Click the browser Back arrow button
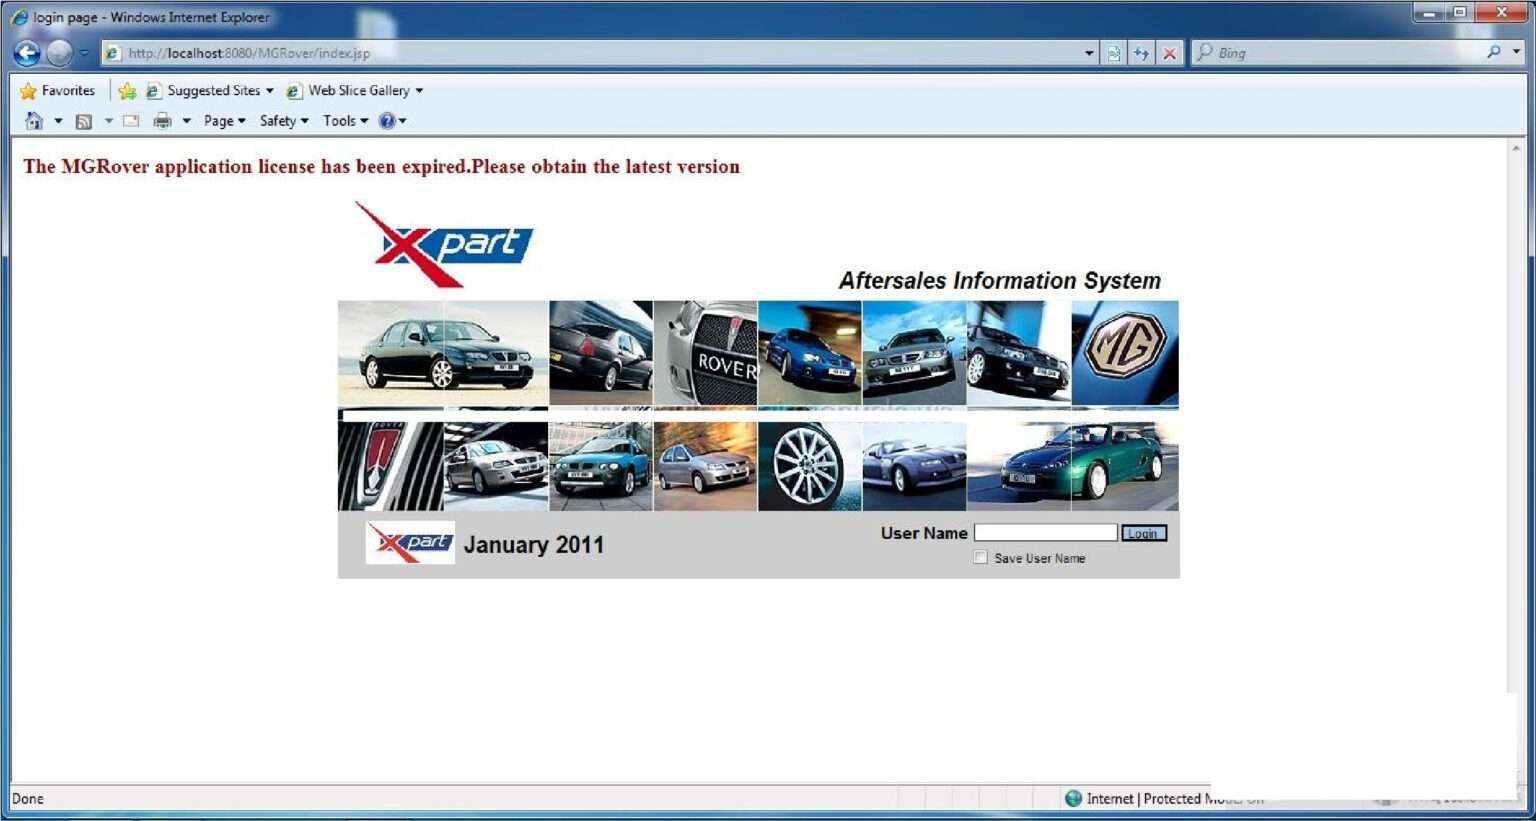This screenshot has width=1536, height=821. tap(28, 53)
